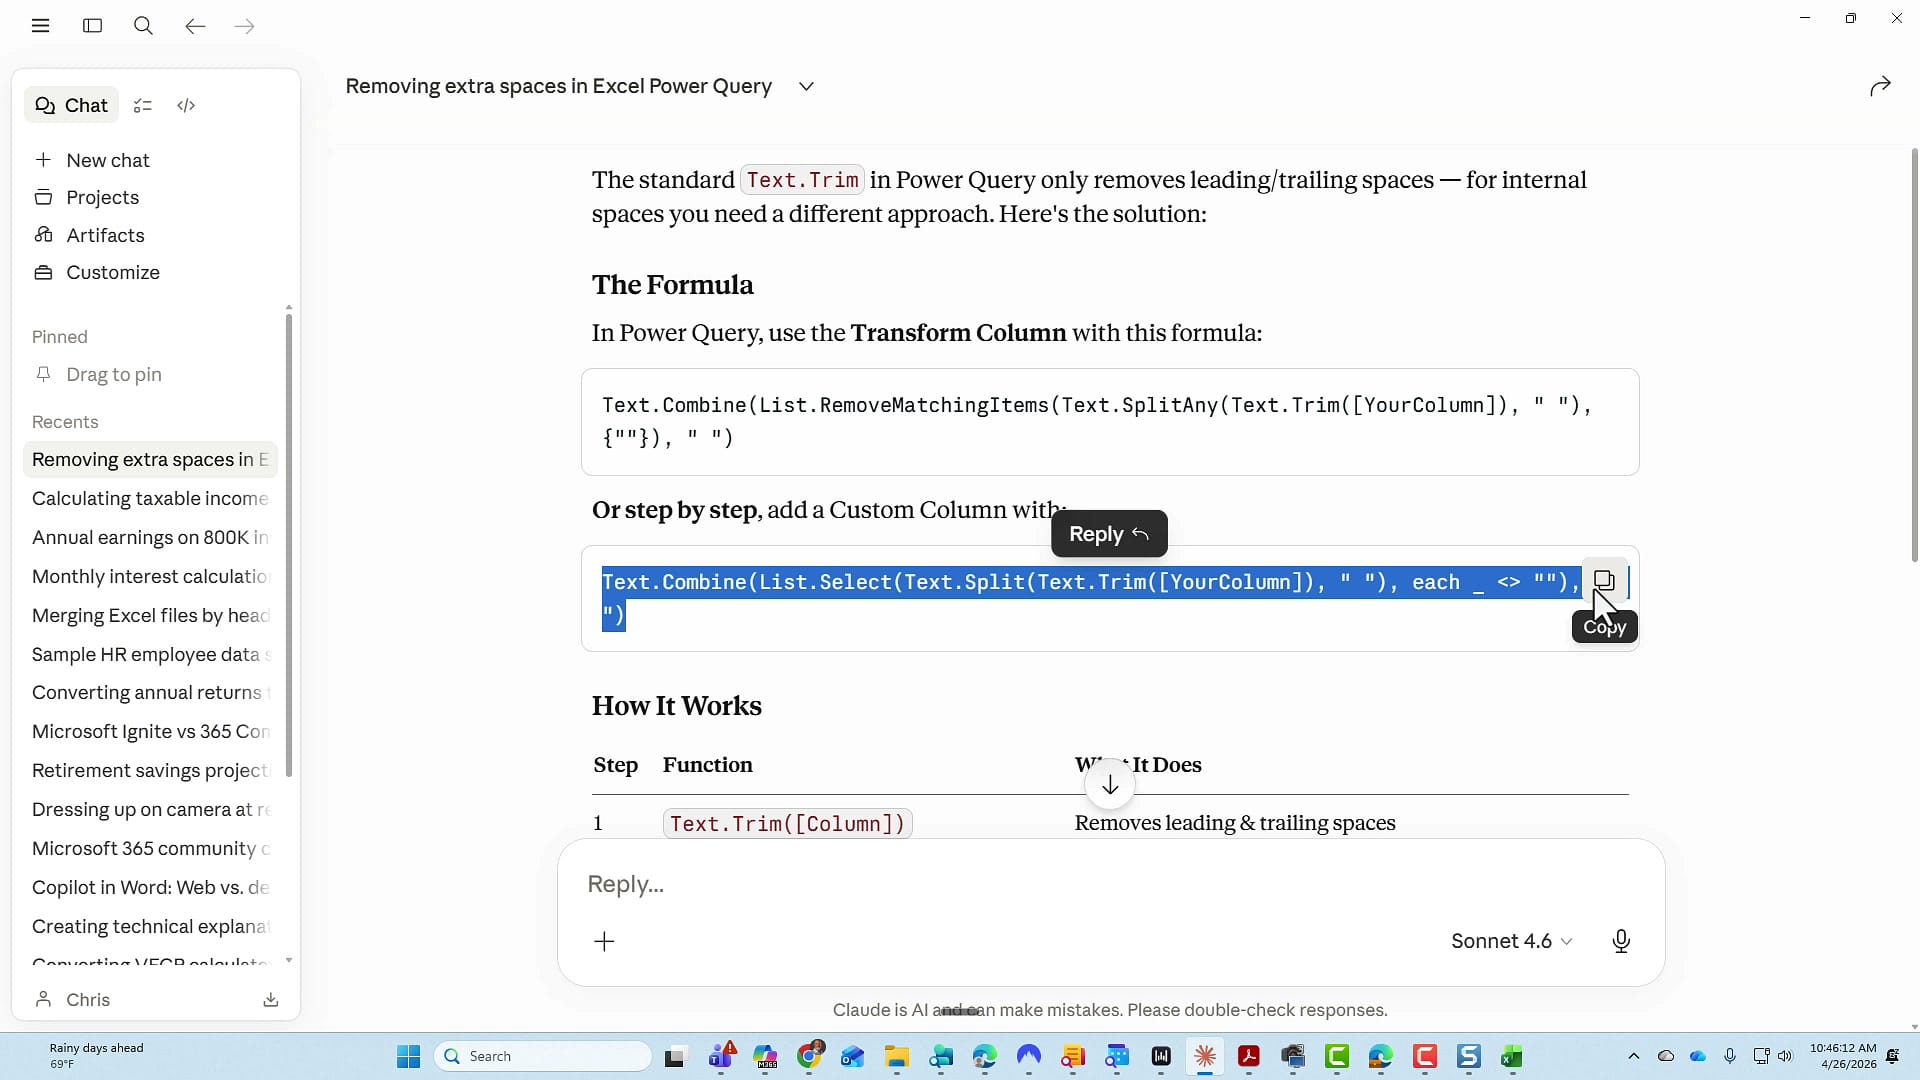Enable voice dictation with the microphone
Viewport: 1920px width, 1080px height.
(x=1621, y=941)
